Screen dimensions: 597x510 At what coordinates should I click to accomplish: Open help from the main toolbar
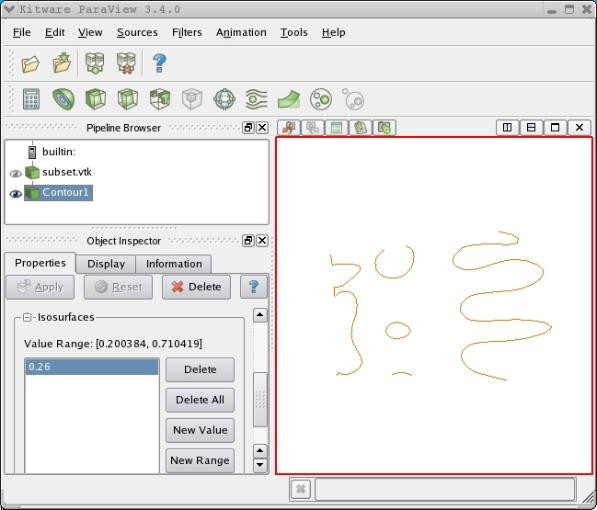pyautogui.click(x=159, y=63)
